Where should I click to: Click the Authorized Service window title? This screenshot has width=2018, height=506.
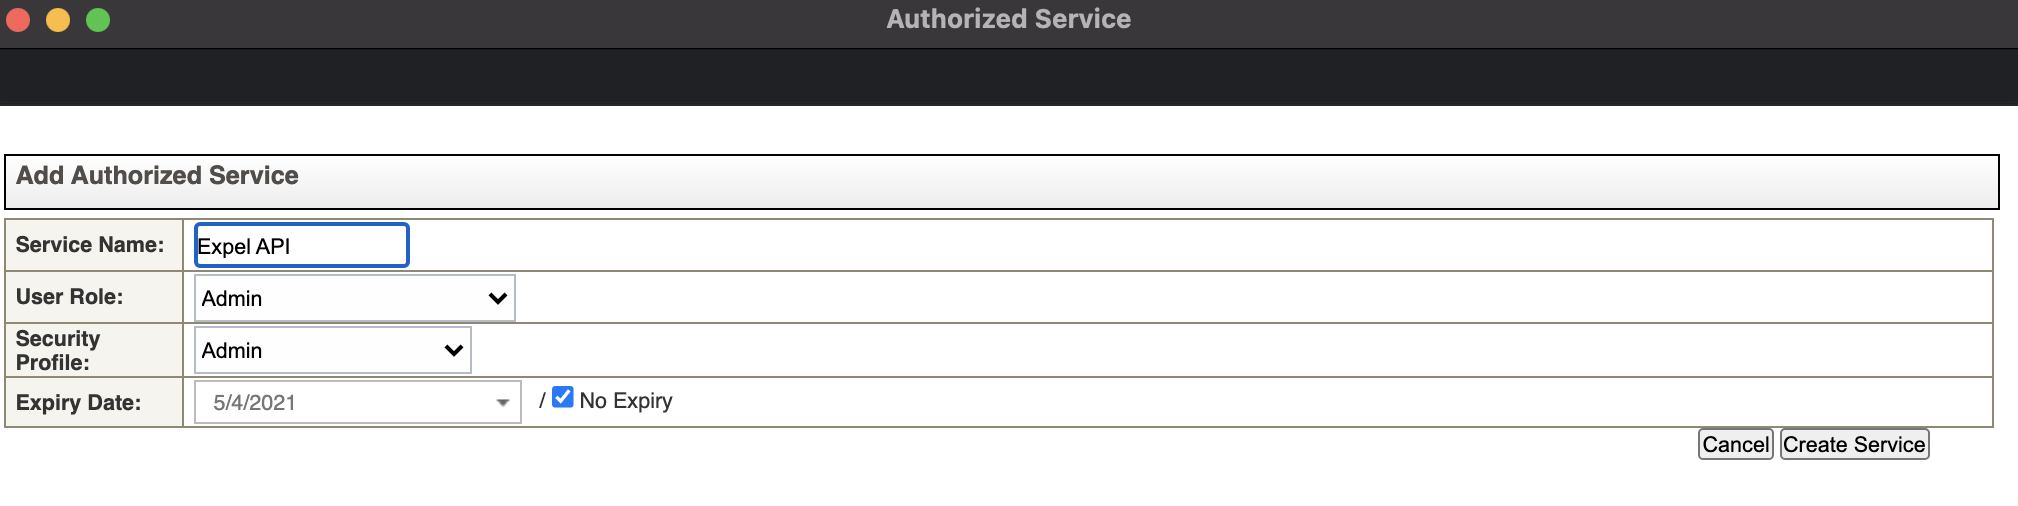[1008, 19]
